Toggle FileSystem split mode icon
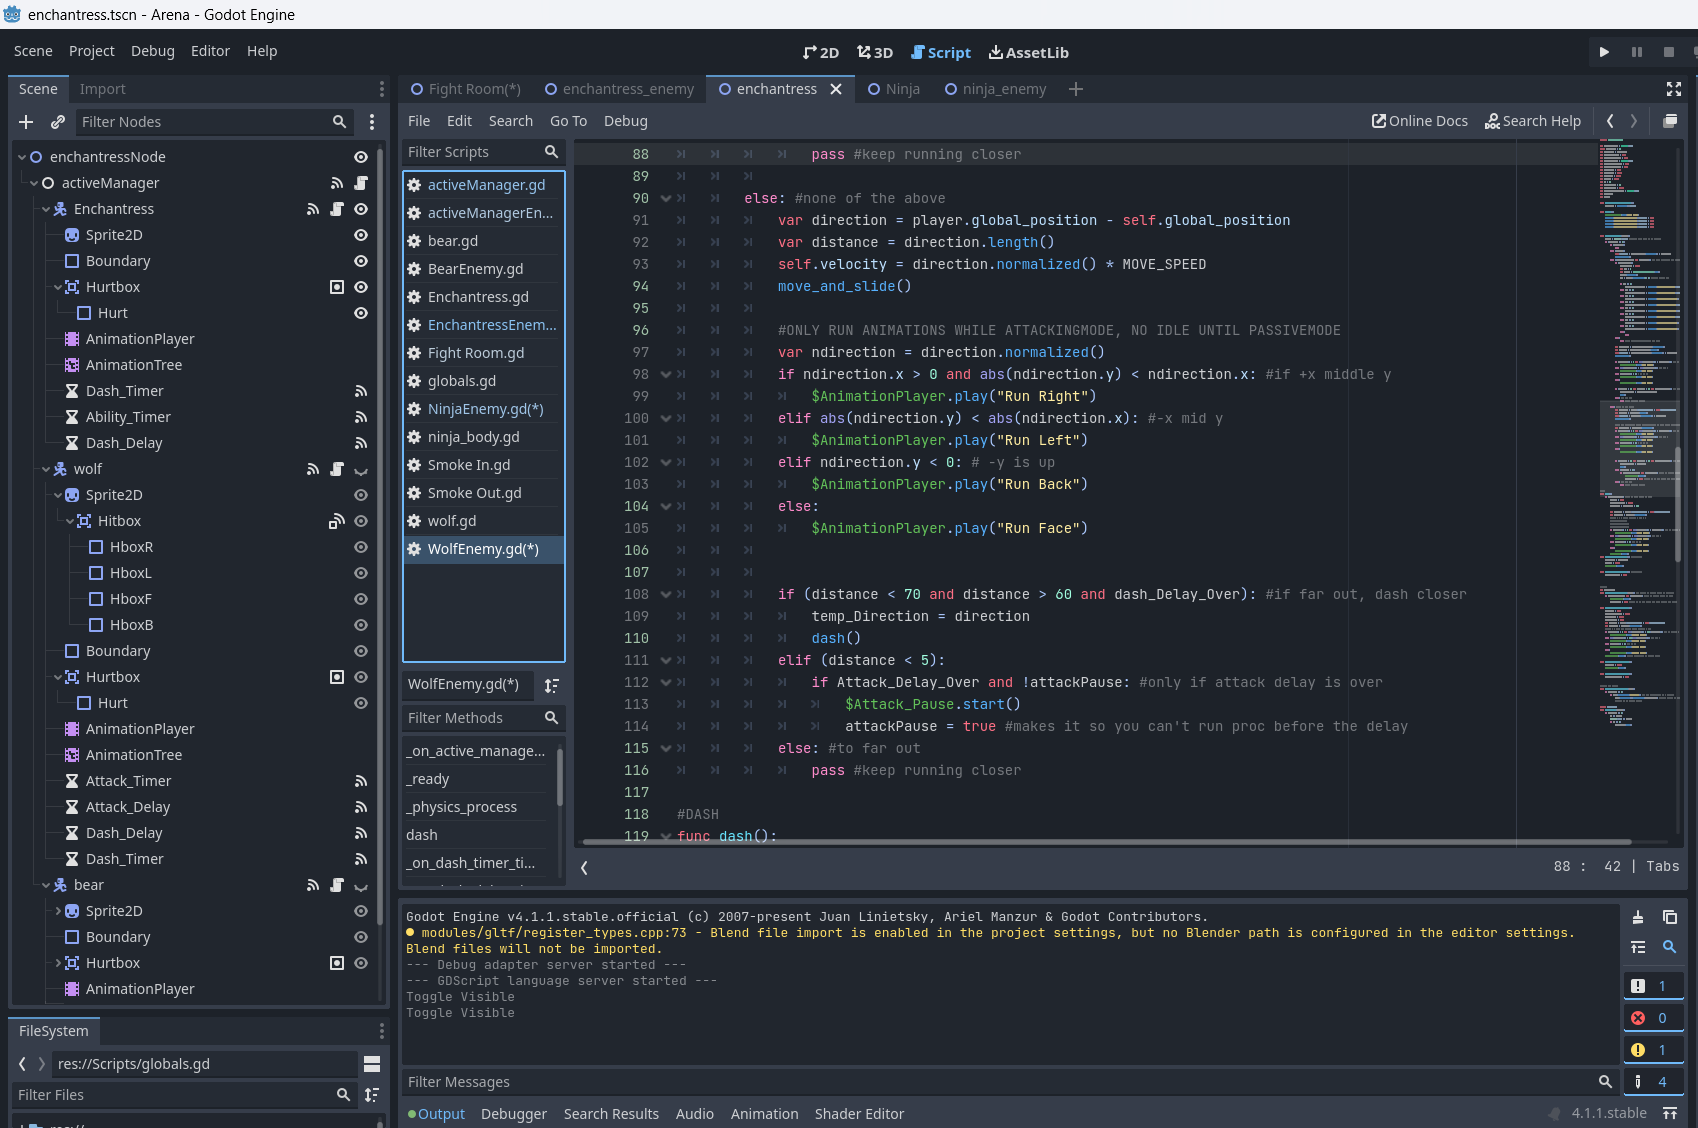 [x=372, y=1064]
